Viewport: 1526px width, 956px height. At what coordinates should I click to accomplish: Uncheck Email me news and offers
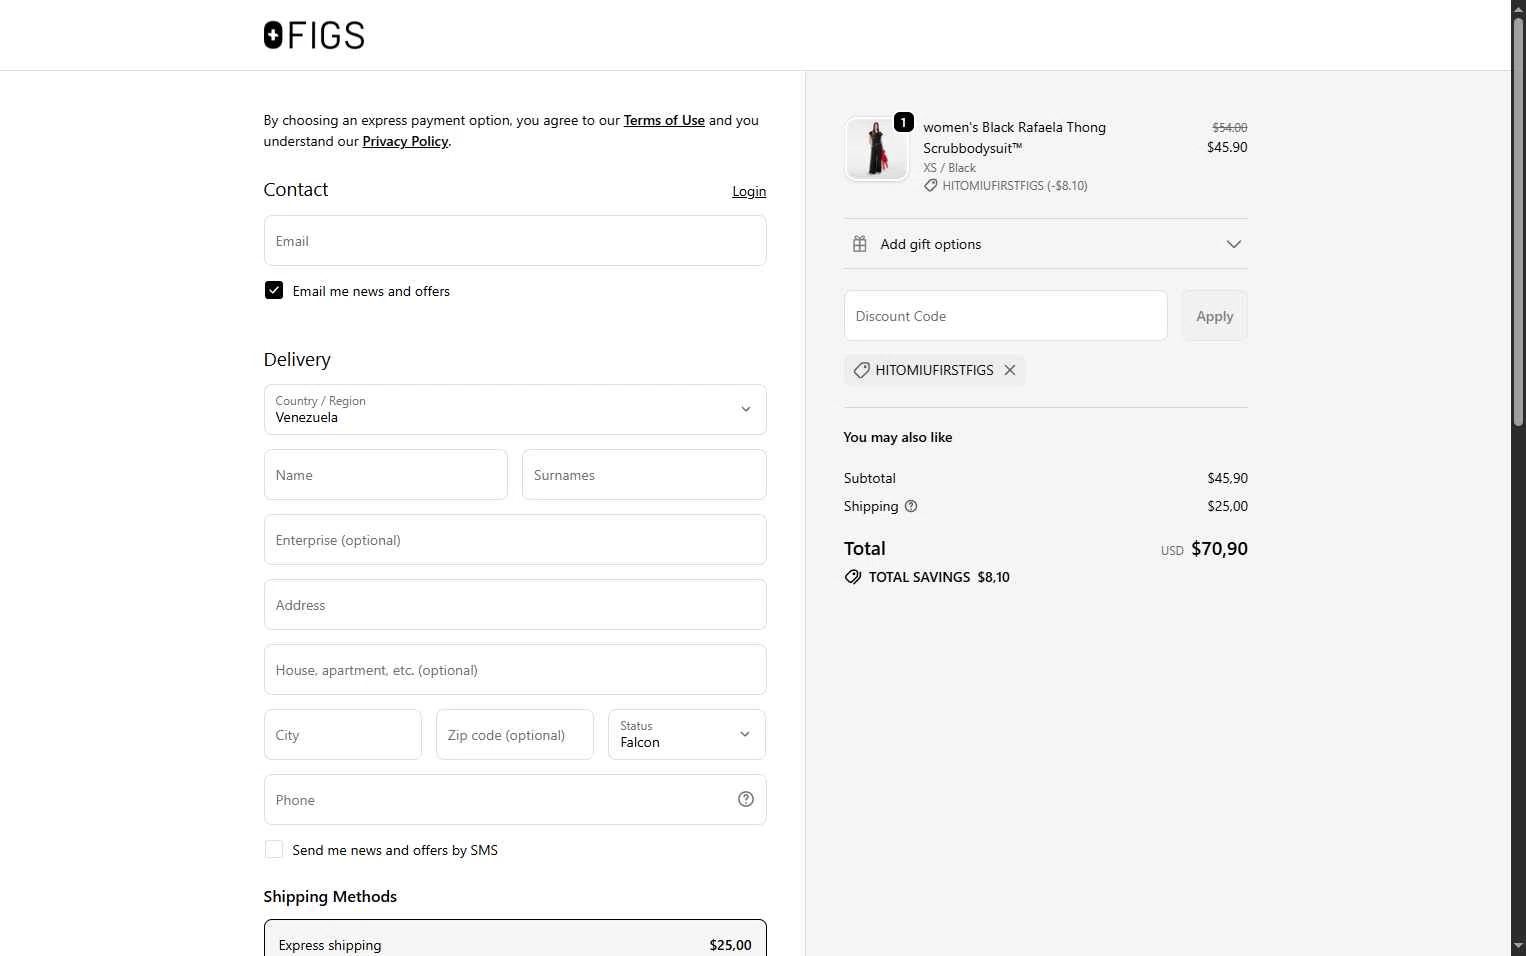point(274,290)
